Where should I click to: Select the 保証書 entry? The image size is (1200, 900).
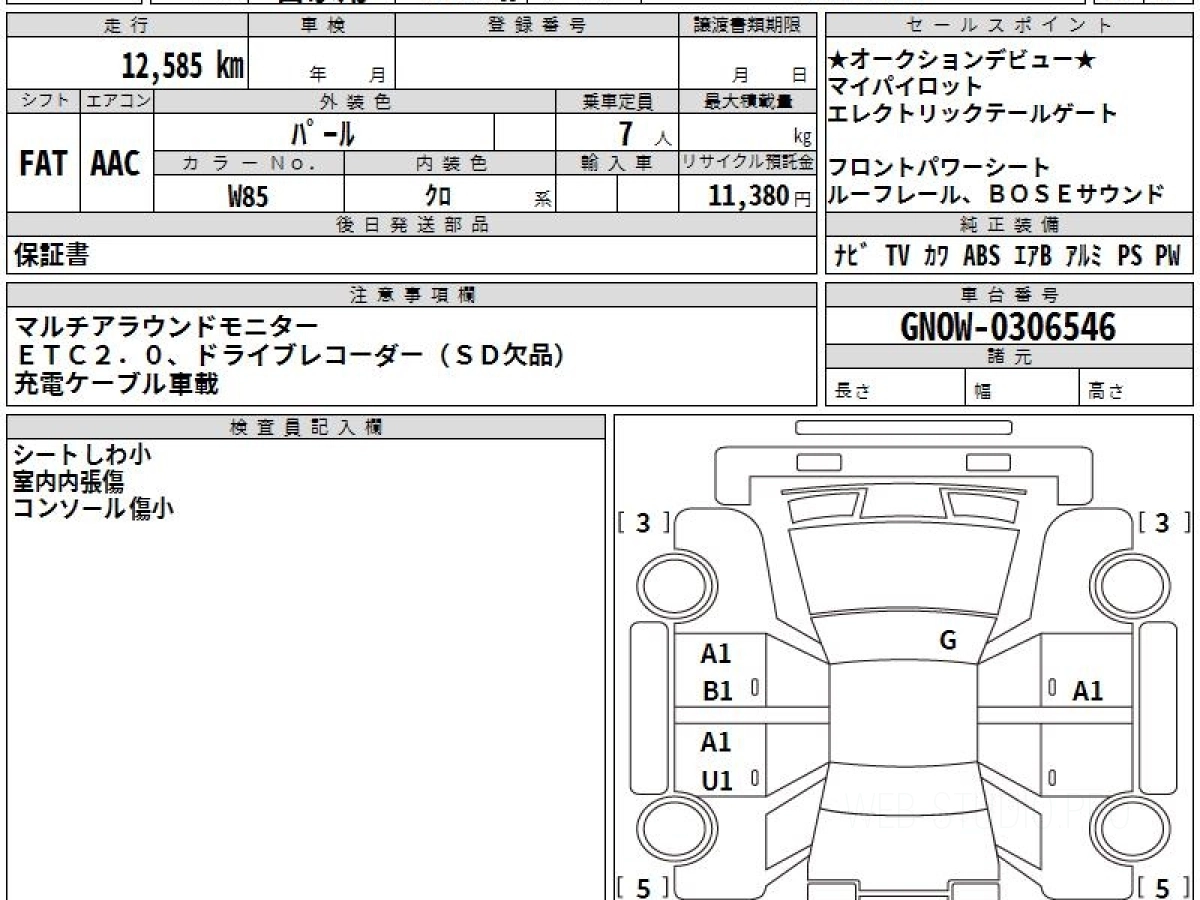[51, 256]
